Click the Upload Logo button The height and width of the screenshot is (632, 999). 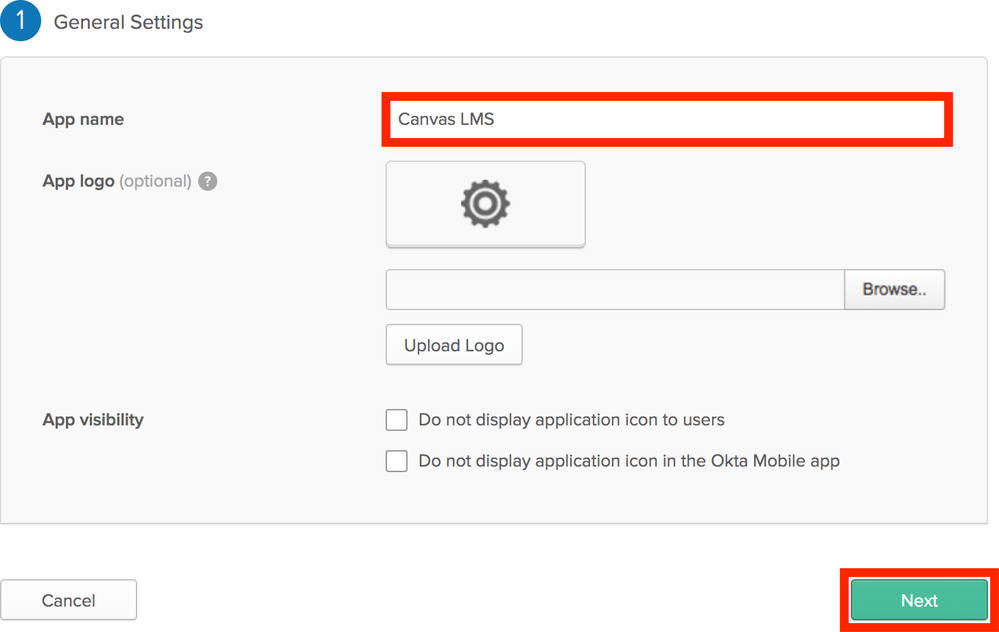pyautogui.click(x=454, y=345)
